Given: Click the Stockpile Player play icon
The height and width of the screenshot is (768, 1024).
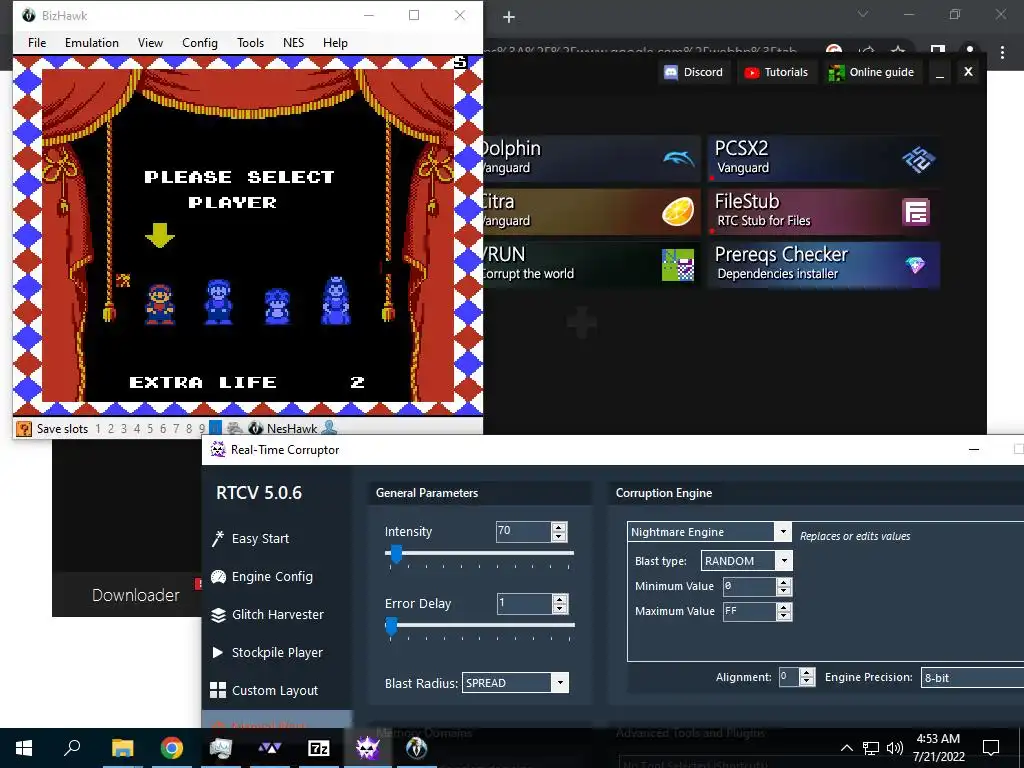Looking at the screenshot, I should 217,652.
